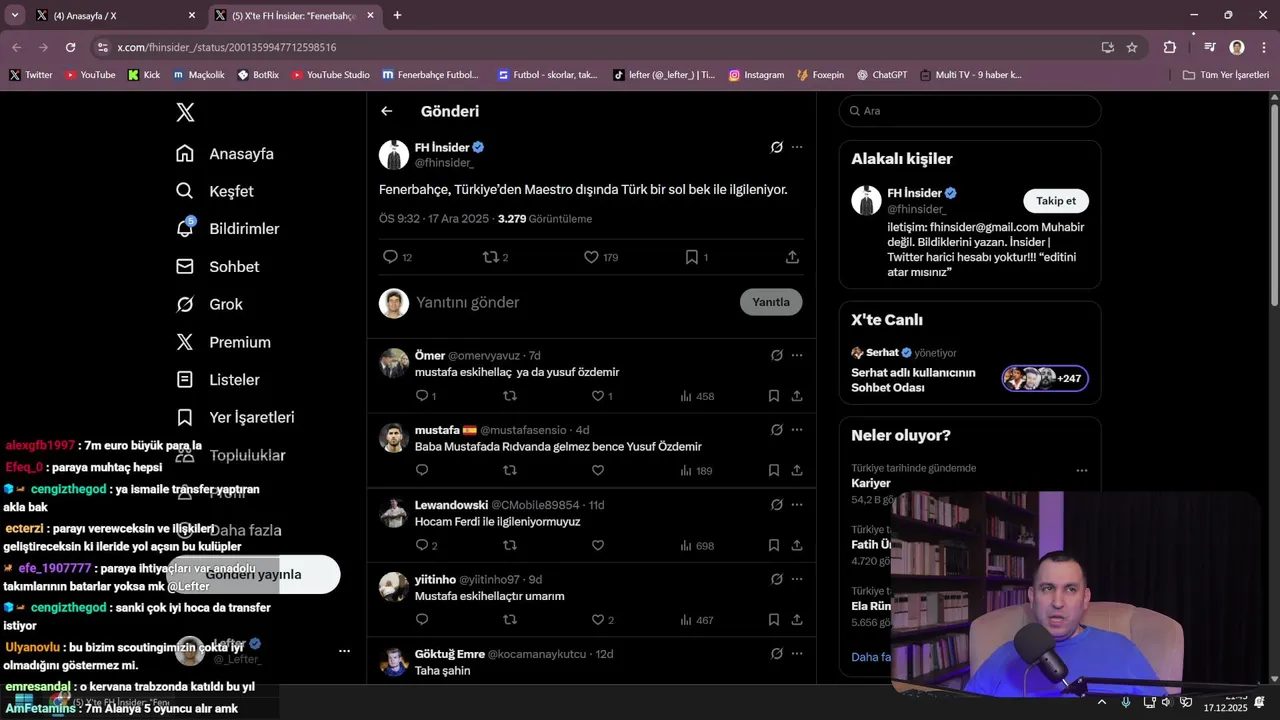Share the FH İnsider post
Image resolution: width=1280 pixels, height=720 pixels.
click(x=792, y=257)
